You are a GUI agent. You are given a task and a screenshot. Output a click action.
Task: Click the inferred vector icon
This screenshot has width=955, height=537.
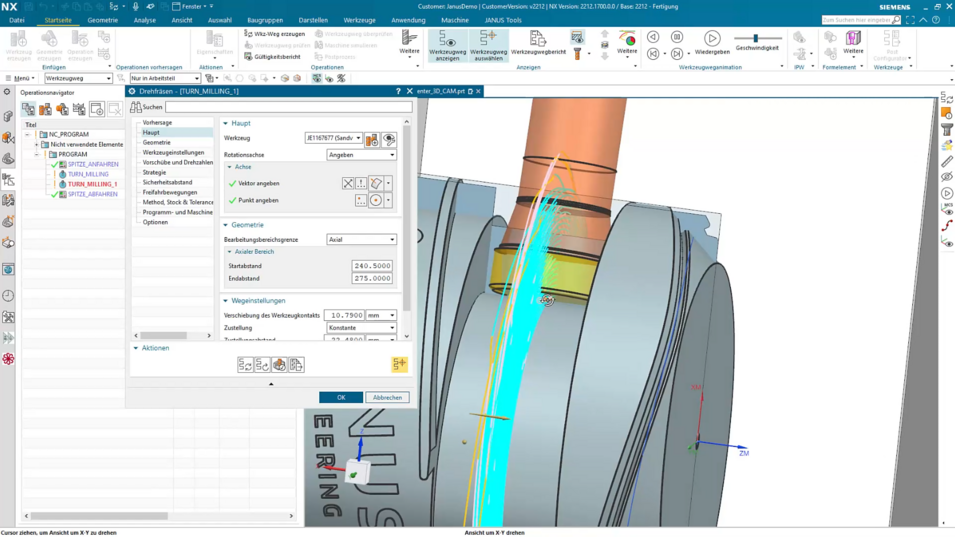tap(376, 183)
